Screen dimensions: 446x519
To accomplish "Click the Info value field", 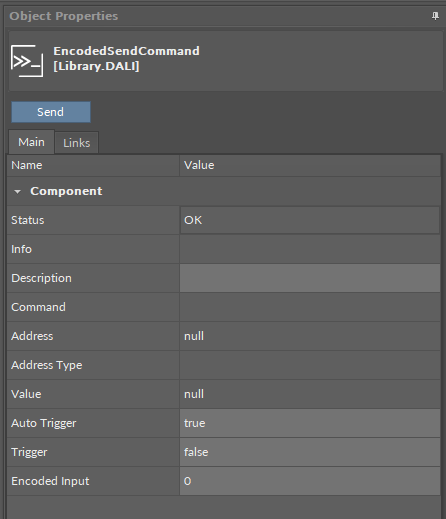I will [310, 249].
